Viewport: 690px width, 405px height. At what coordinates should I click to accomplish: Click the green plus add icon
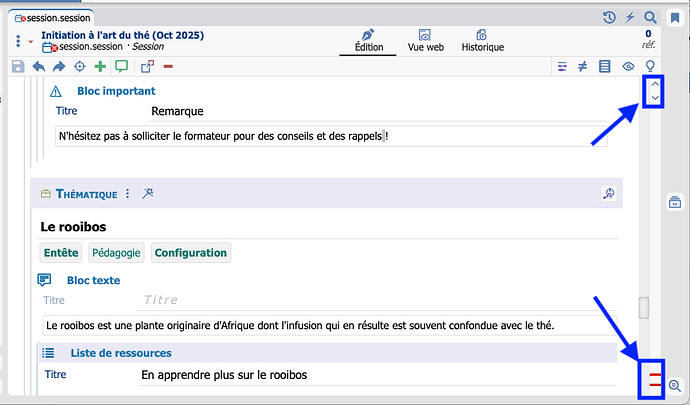(x=100, y=67)
